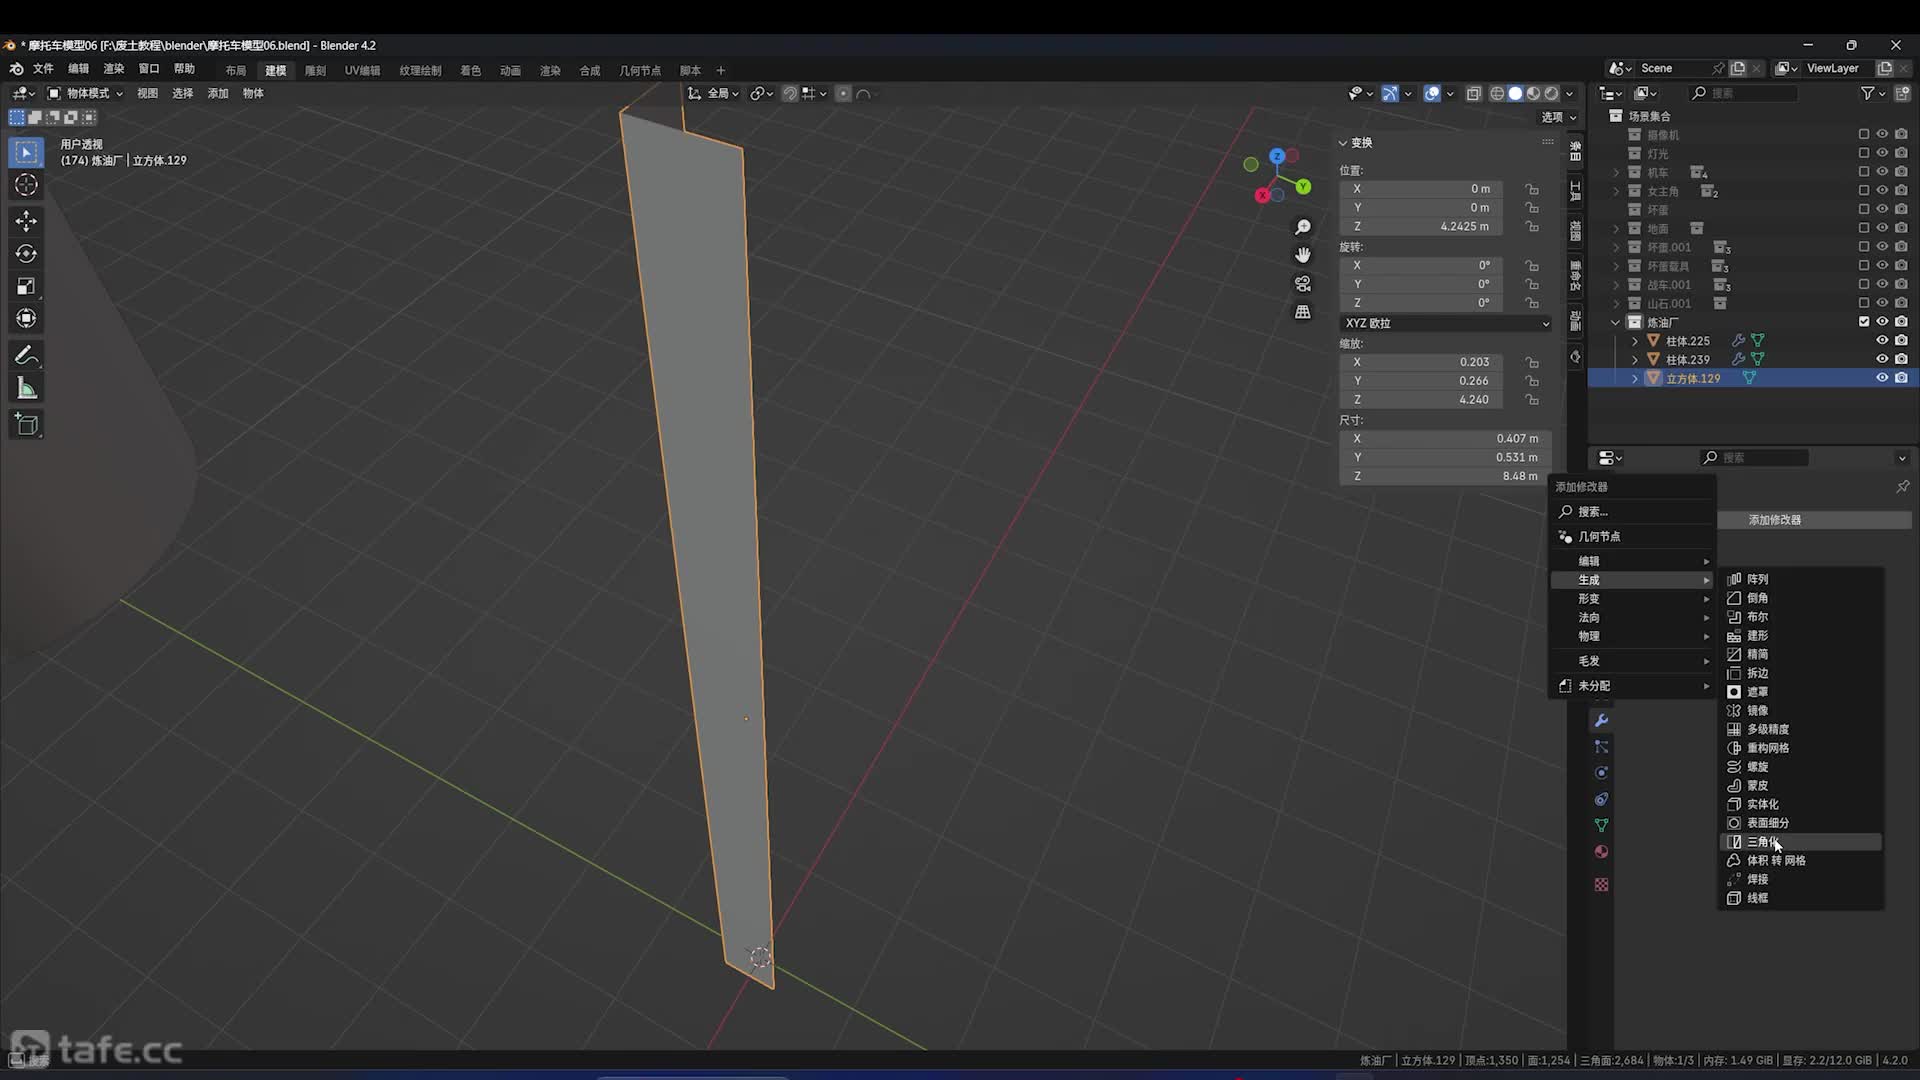Open the texture checker properties tab
This screenshot has height=1080, width=1920.
click(x=1601, y=885)
